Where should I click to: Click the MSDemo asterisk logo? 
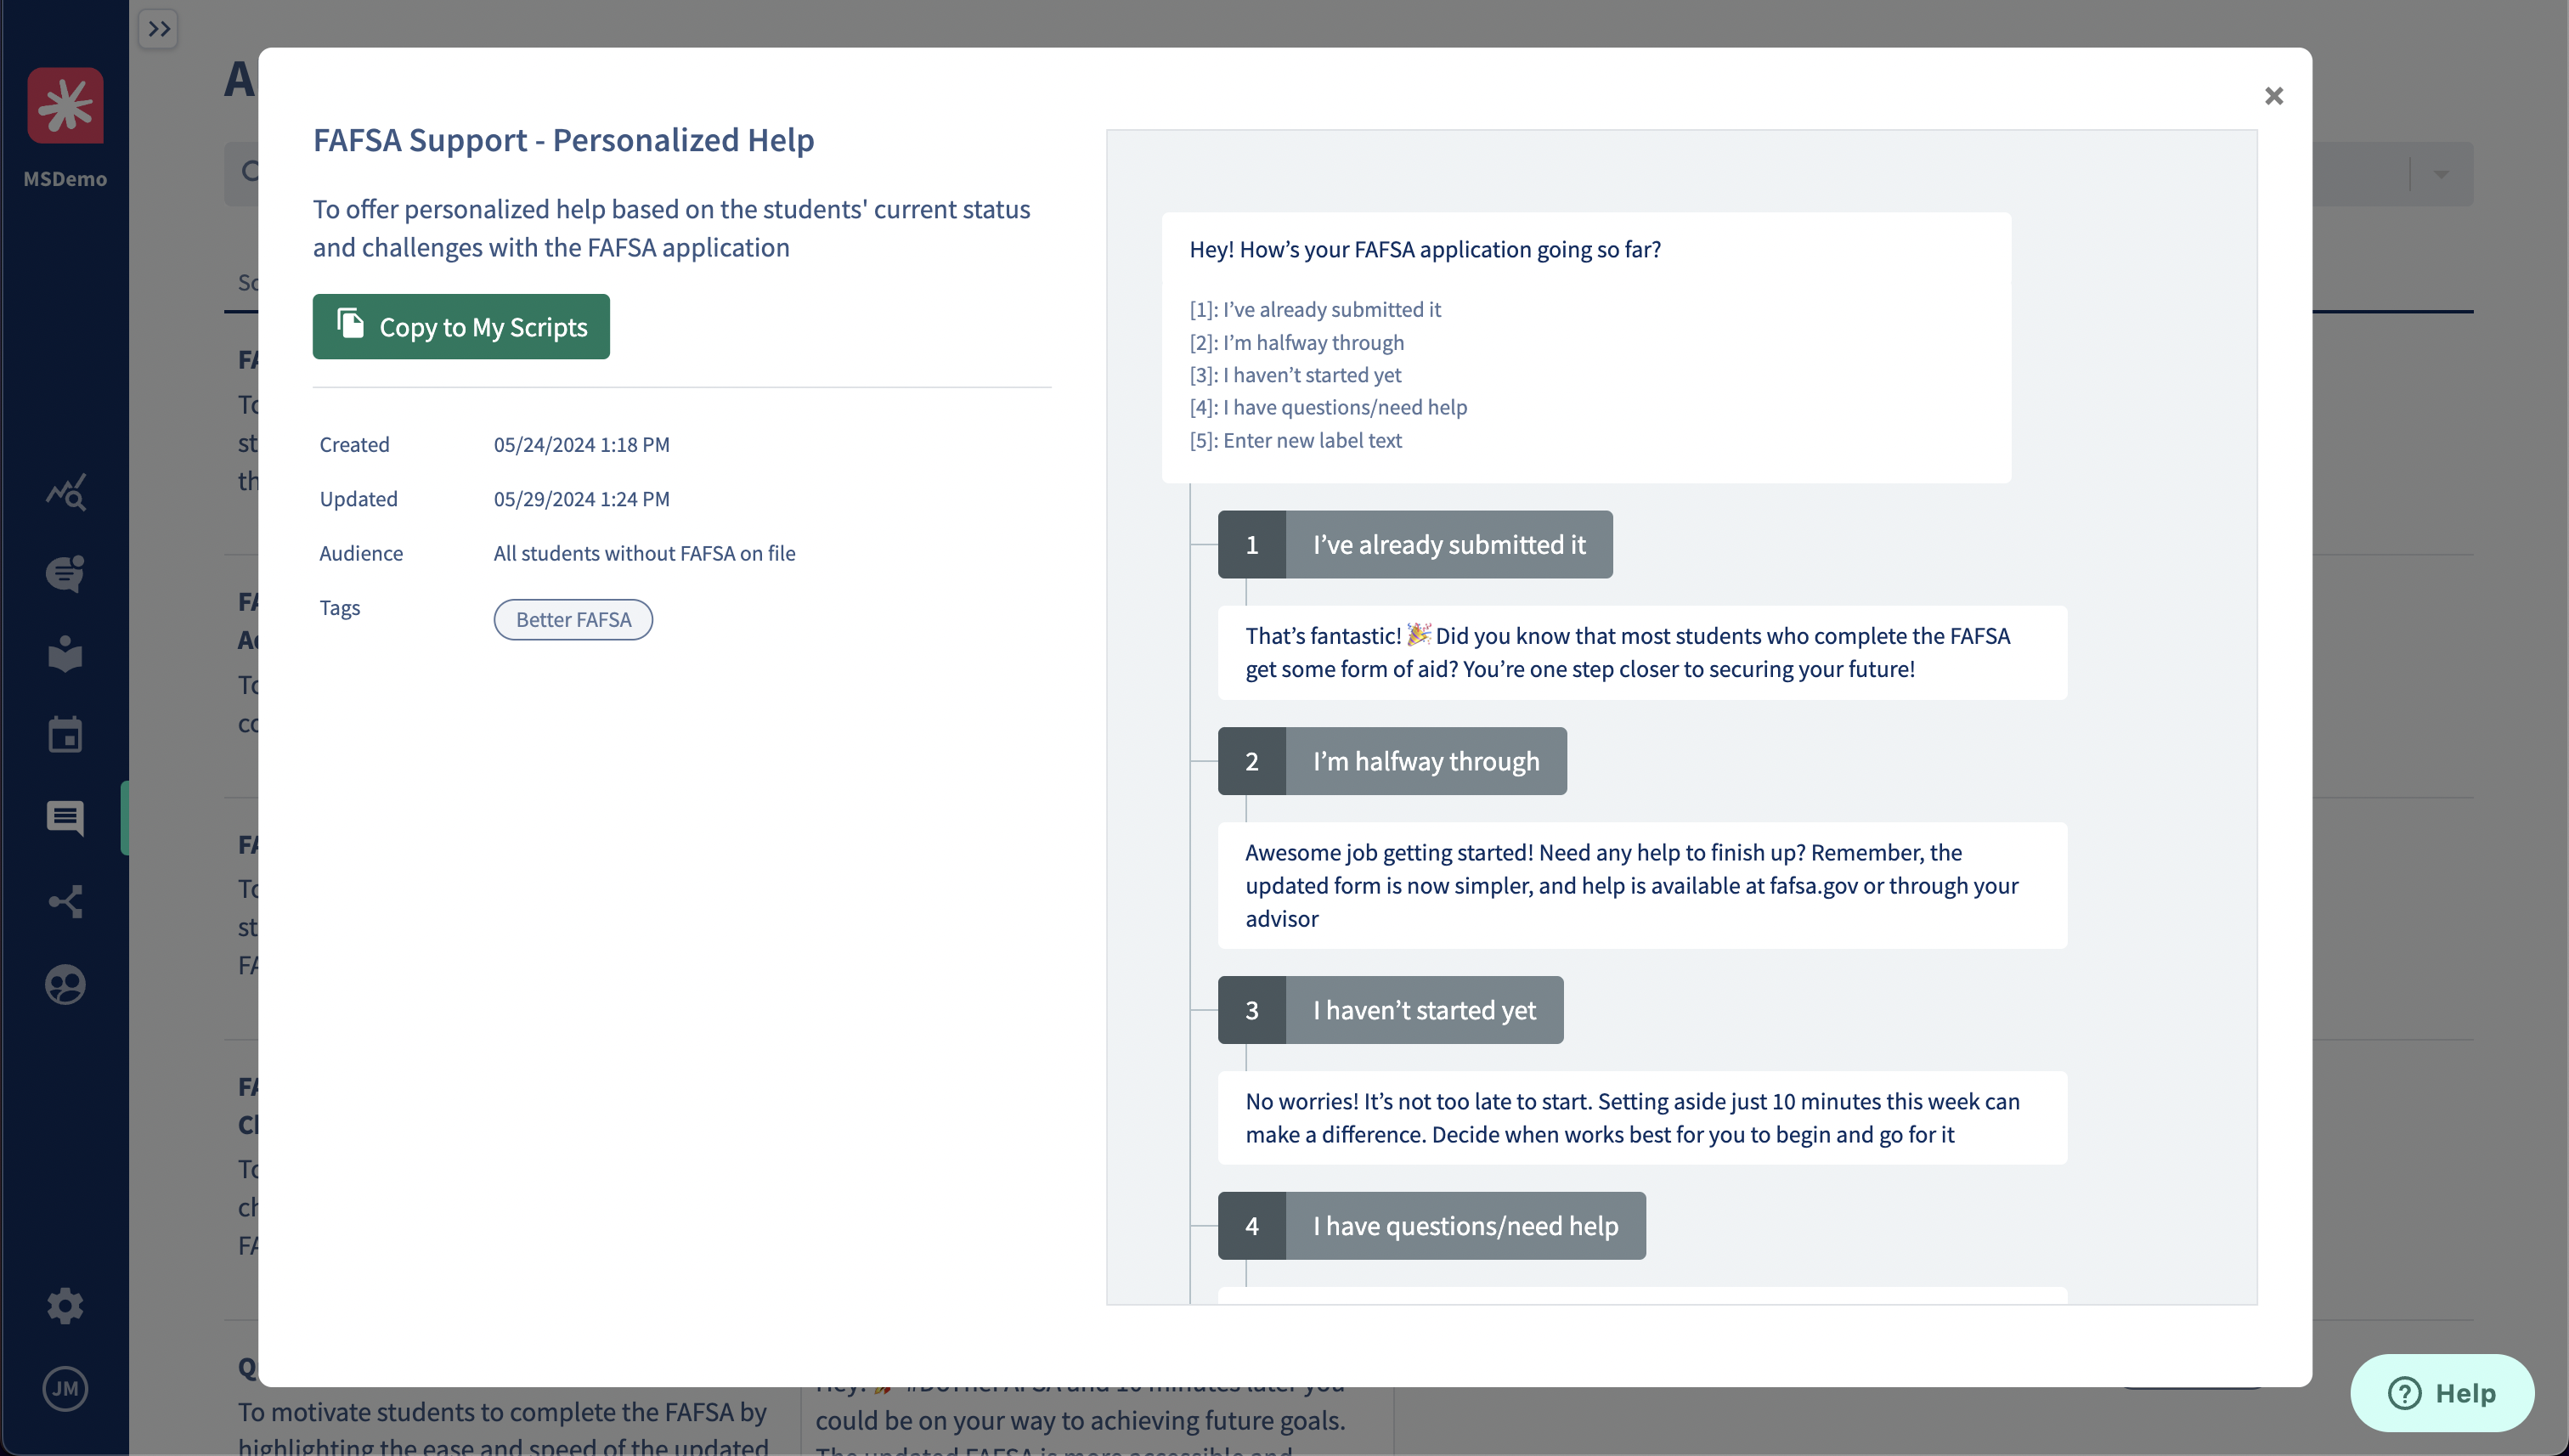point(65,105)
